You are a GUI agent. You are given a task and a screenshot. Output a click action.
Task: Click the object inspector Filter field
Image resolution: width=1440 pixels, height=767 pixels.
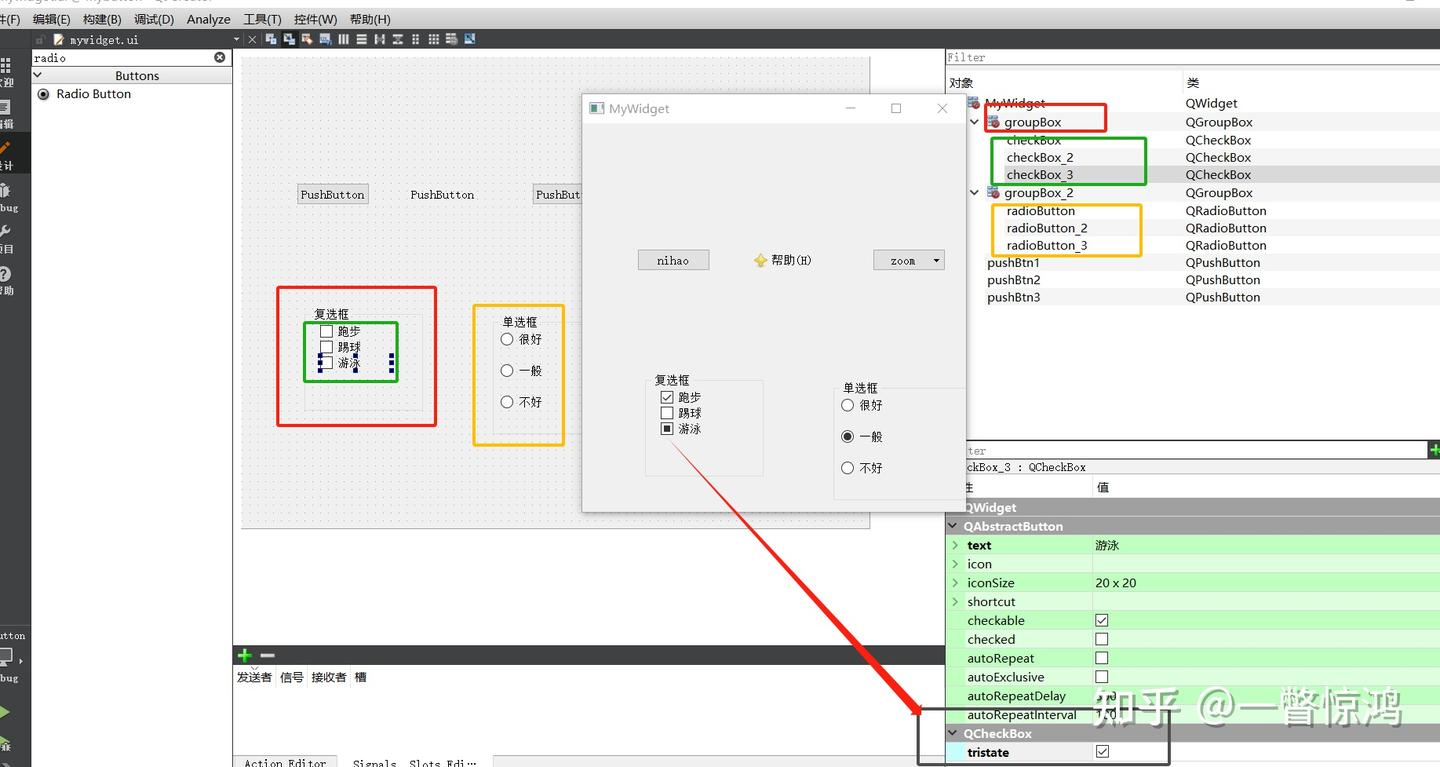1192,57
